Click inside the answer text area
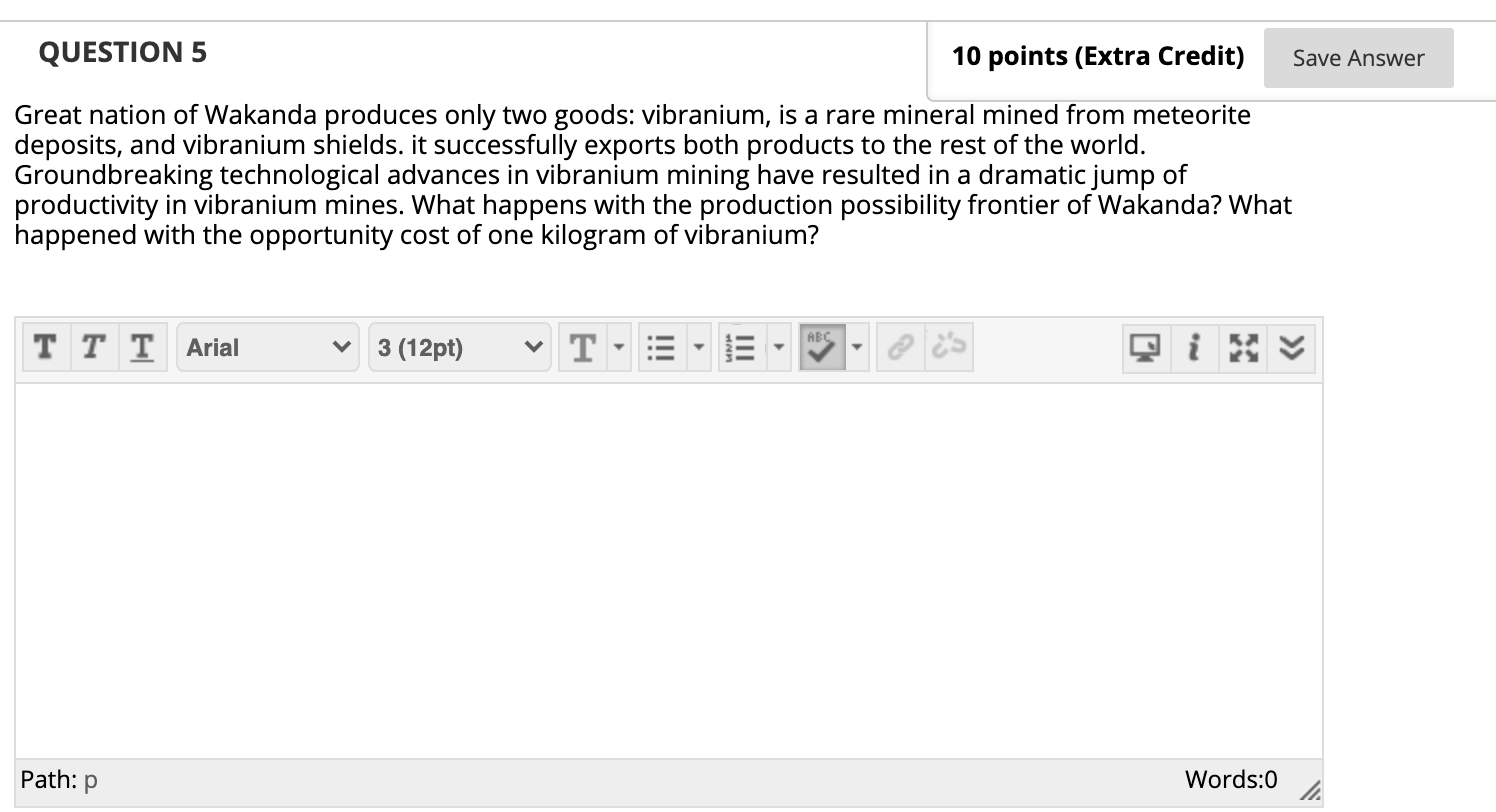 669,571
